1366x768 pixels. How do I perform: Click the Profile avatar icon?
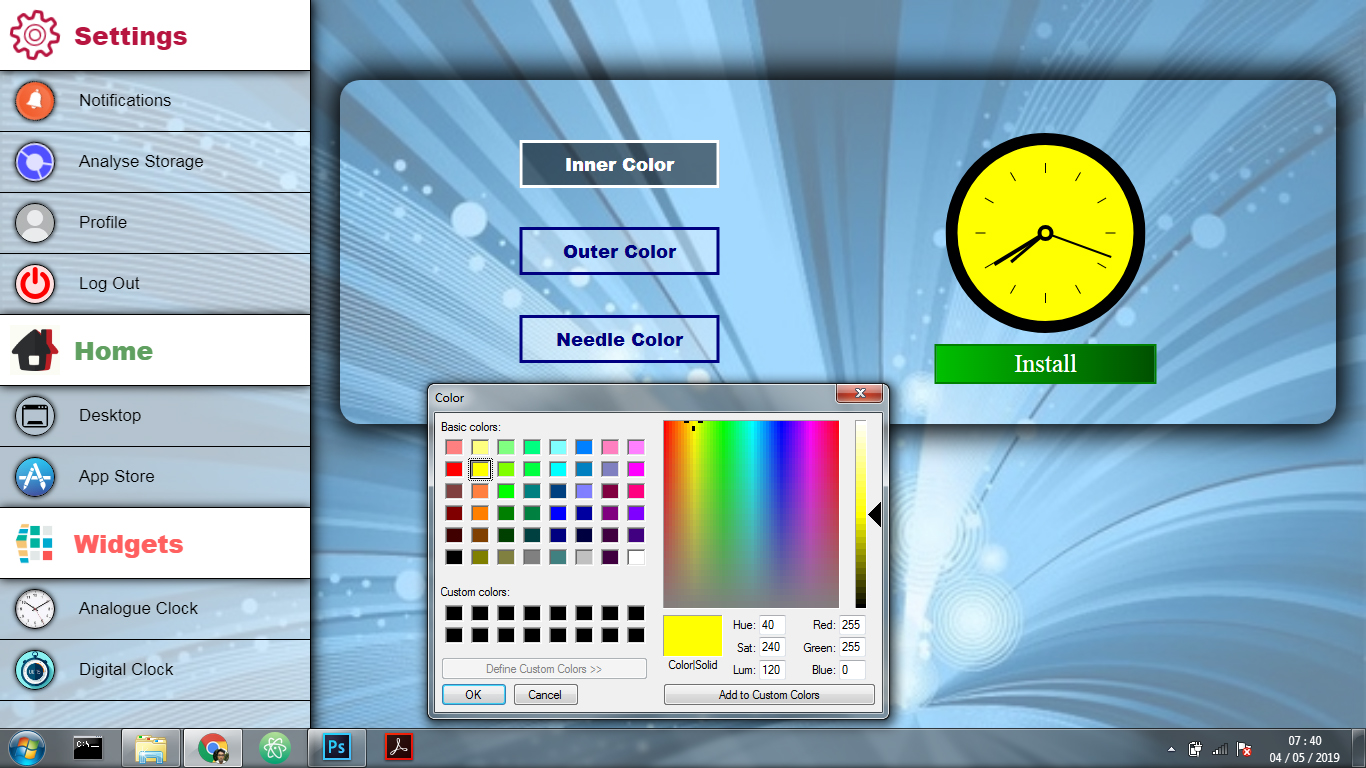[x=35, y=222]
